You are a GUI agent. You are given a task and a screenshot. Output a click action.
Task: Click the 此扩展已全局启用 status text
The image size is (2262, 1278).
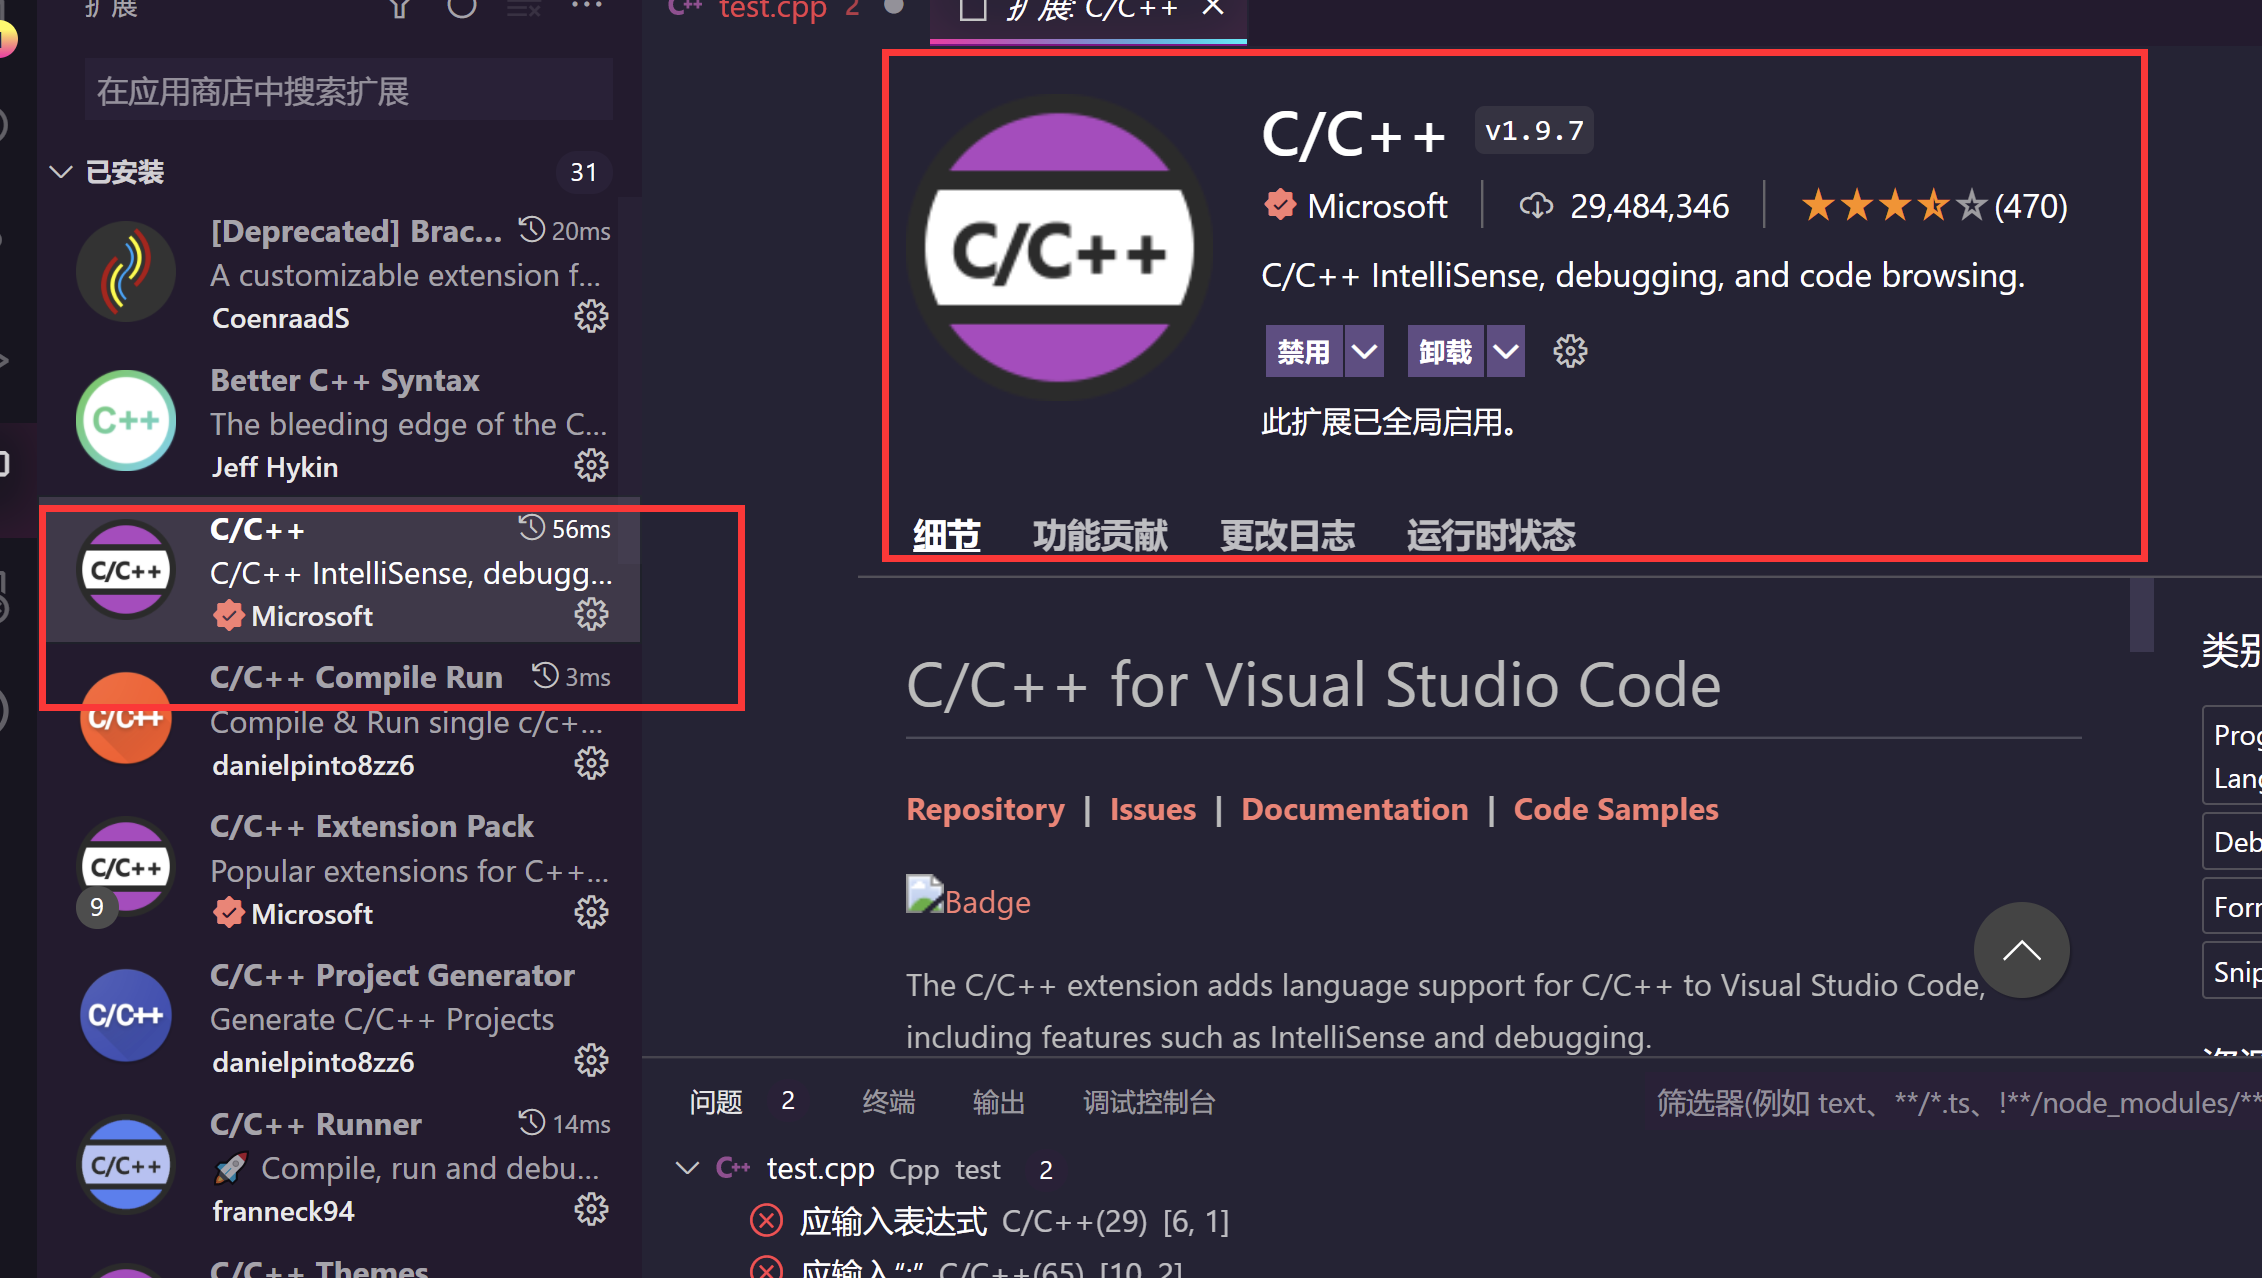pos(1389,421)
